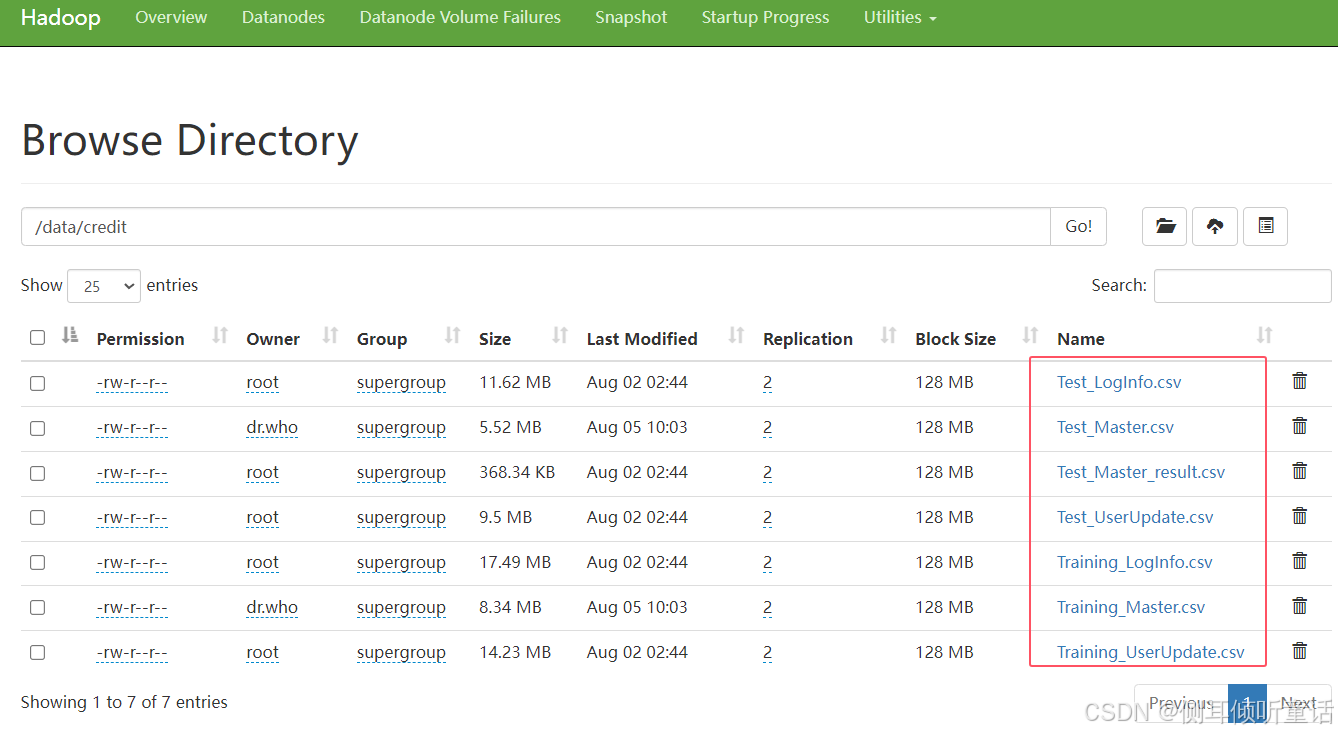Click supergroup in Test_Master_result.csv row
The image size is (1338, 734).
pyautogui.click(x=401, y=473)
